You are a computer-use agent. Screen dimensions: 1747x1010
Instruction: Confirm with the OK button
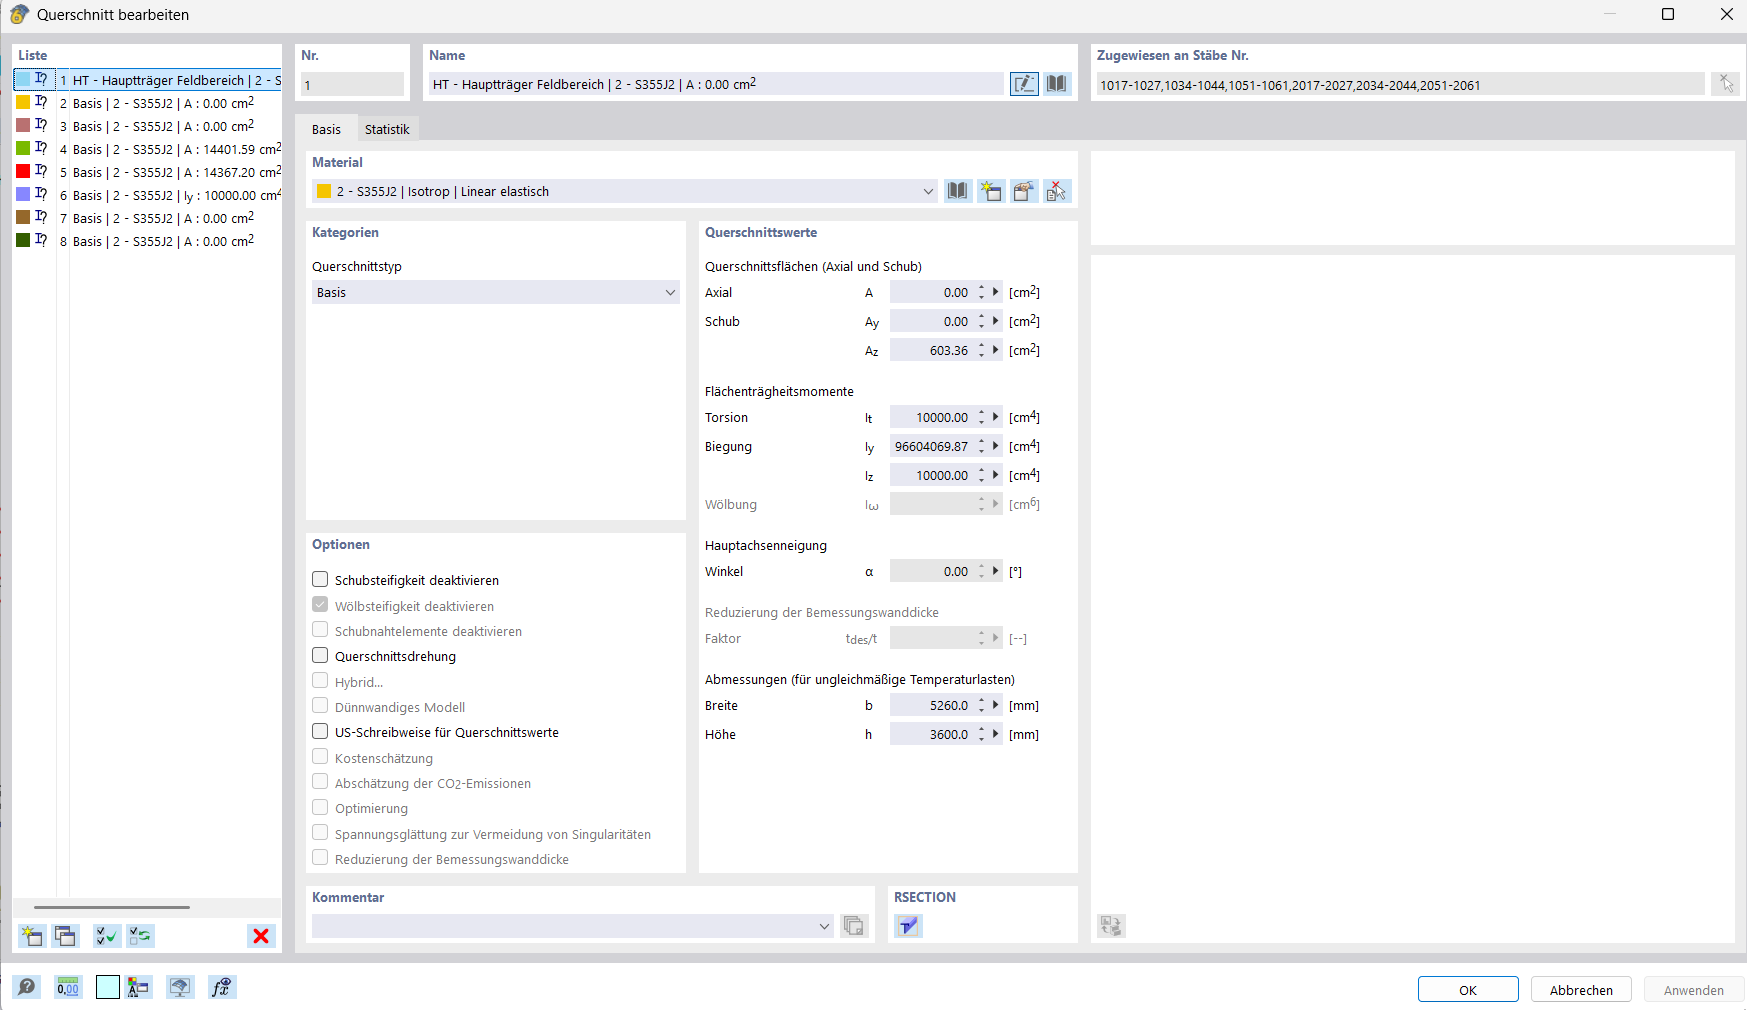coord(1468,990)
